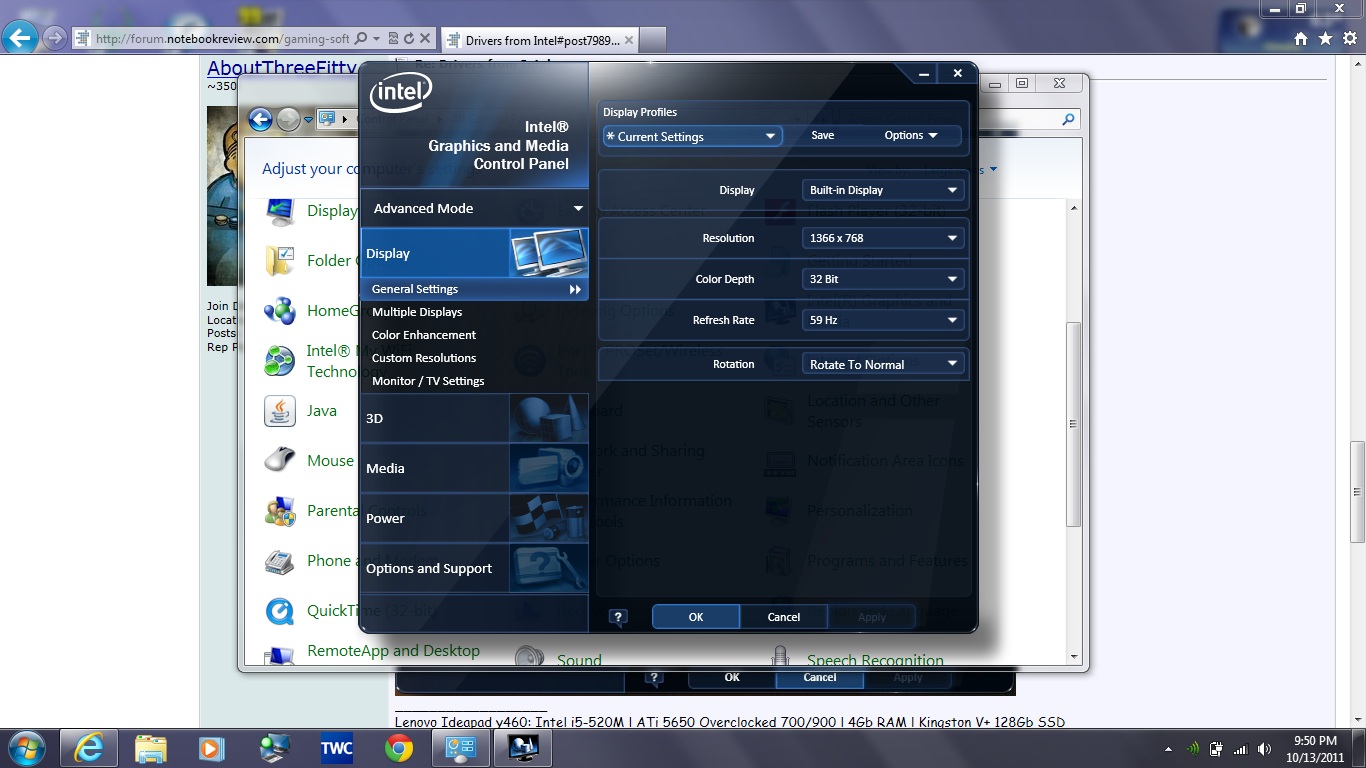Expand the browser address bar autocomplete arrow

376,39
